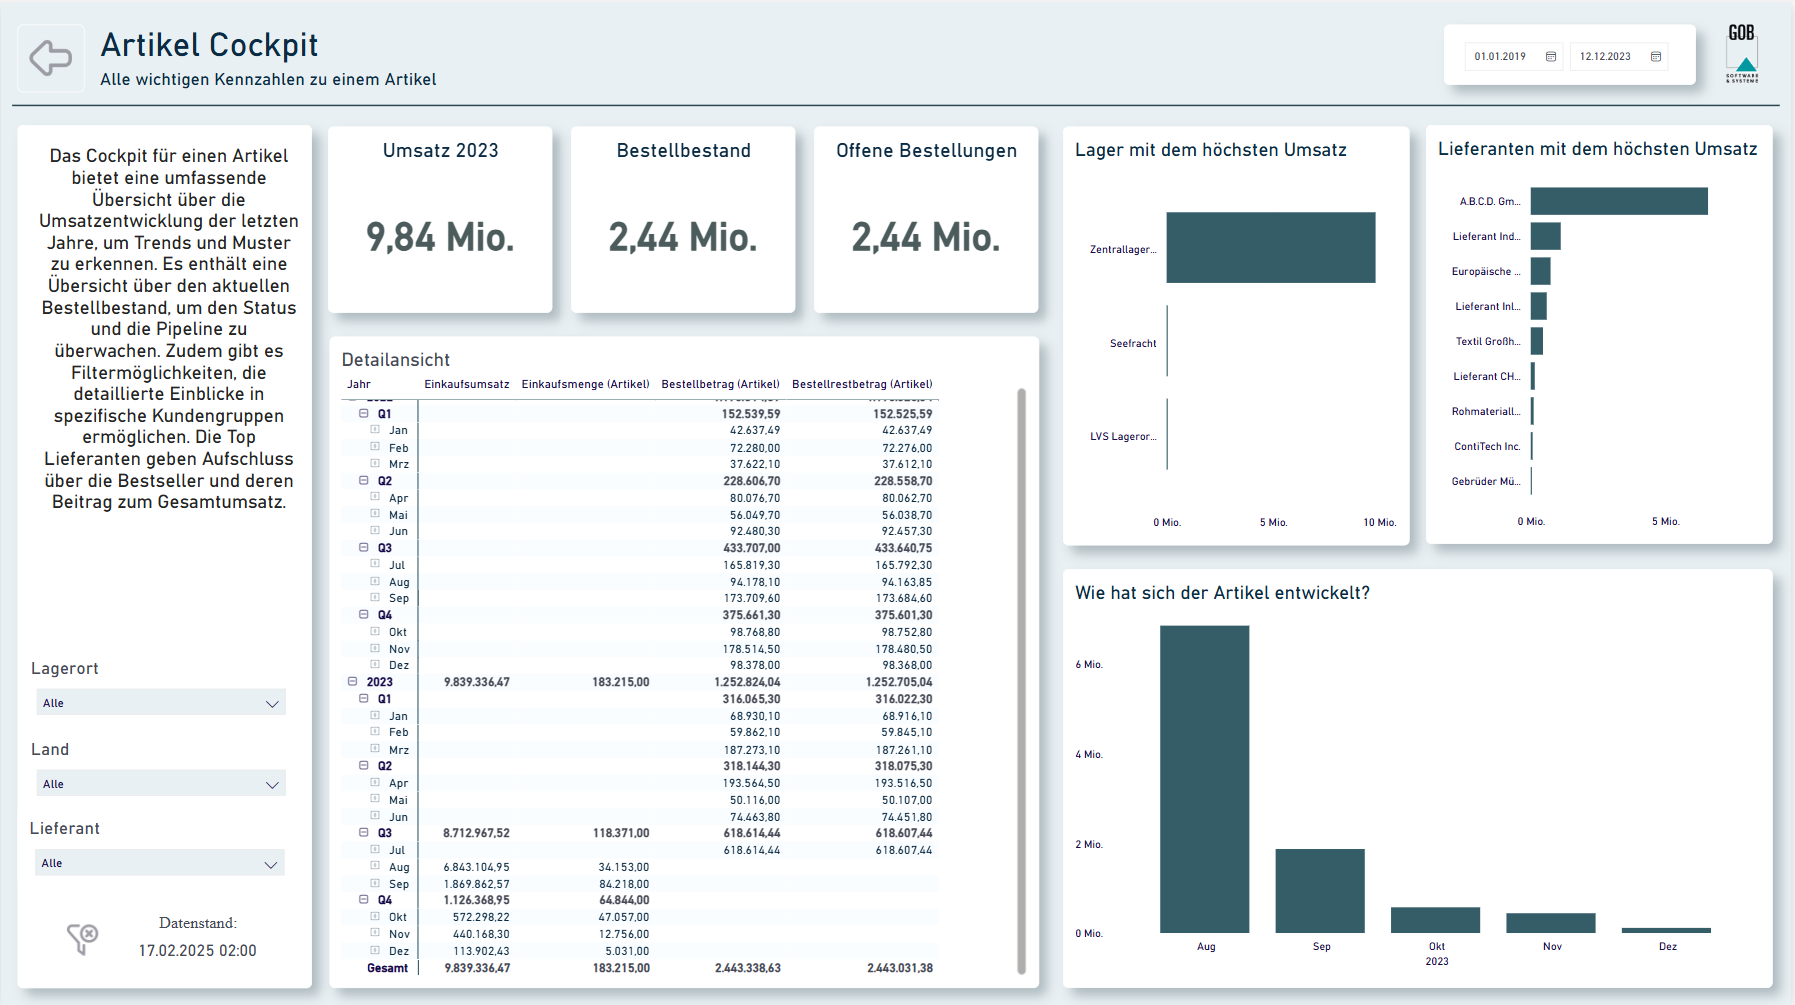Click the Seefracht label in Lager chart

[1133, 343]
